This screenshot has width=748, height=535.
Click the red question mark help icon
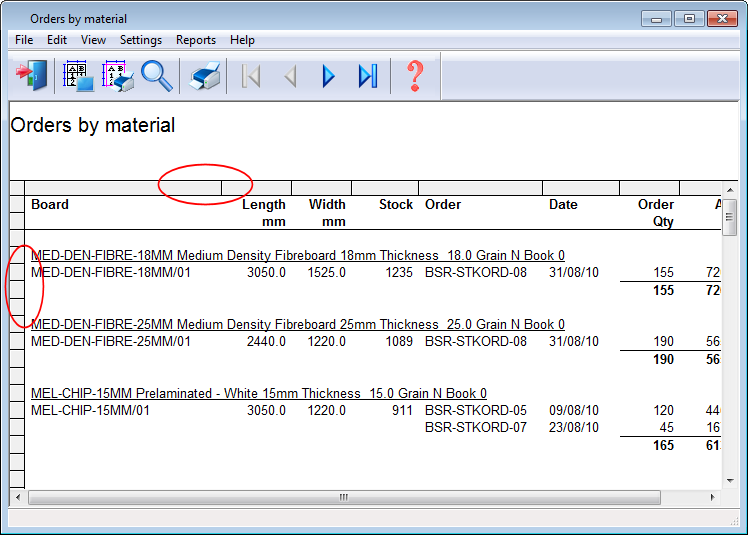pyautogui.click(x=415, y=75)
